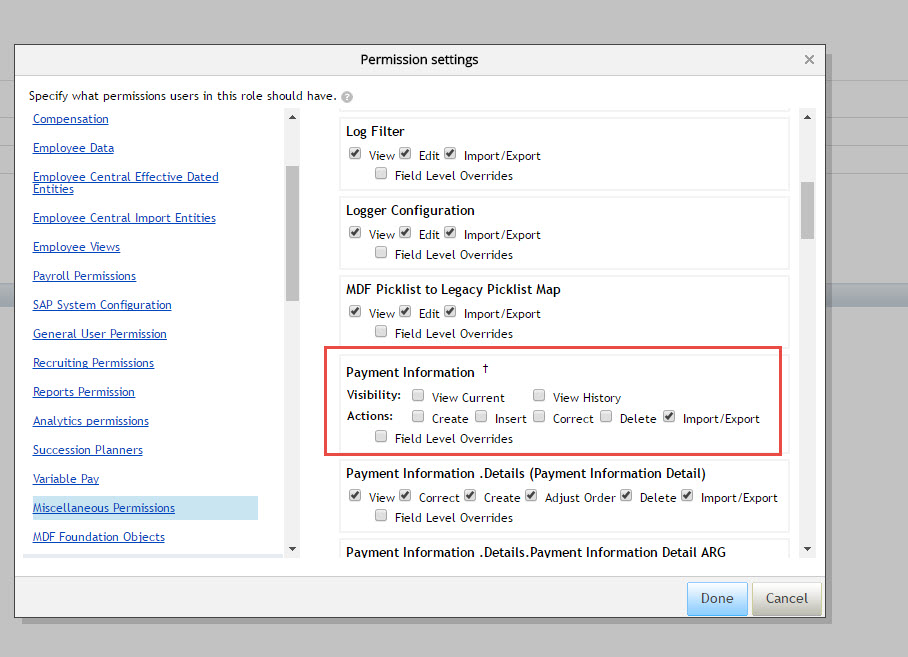The width and height of the screenshot is (908, 657).
Task: Enable Field Level Overrides for Log Filter
Action: (x=381, y=173)
